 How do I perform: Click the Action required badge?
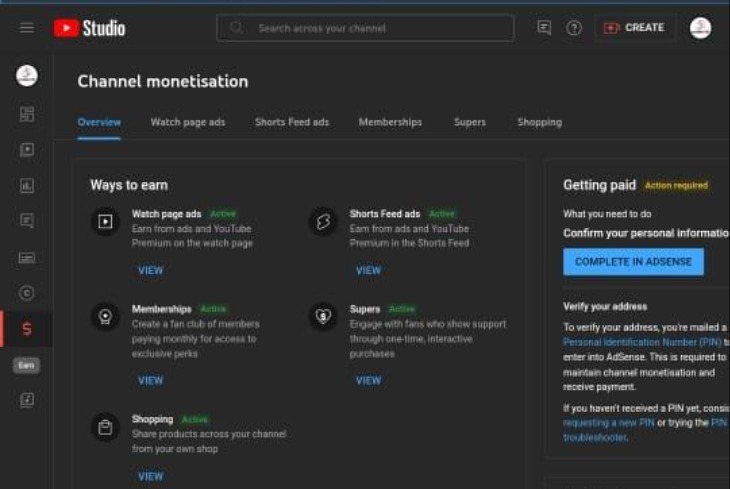676,185
